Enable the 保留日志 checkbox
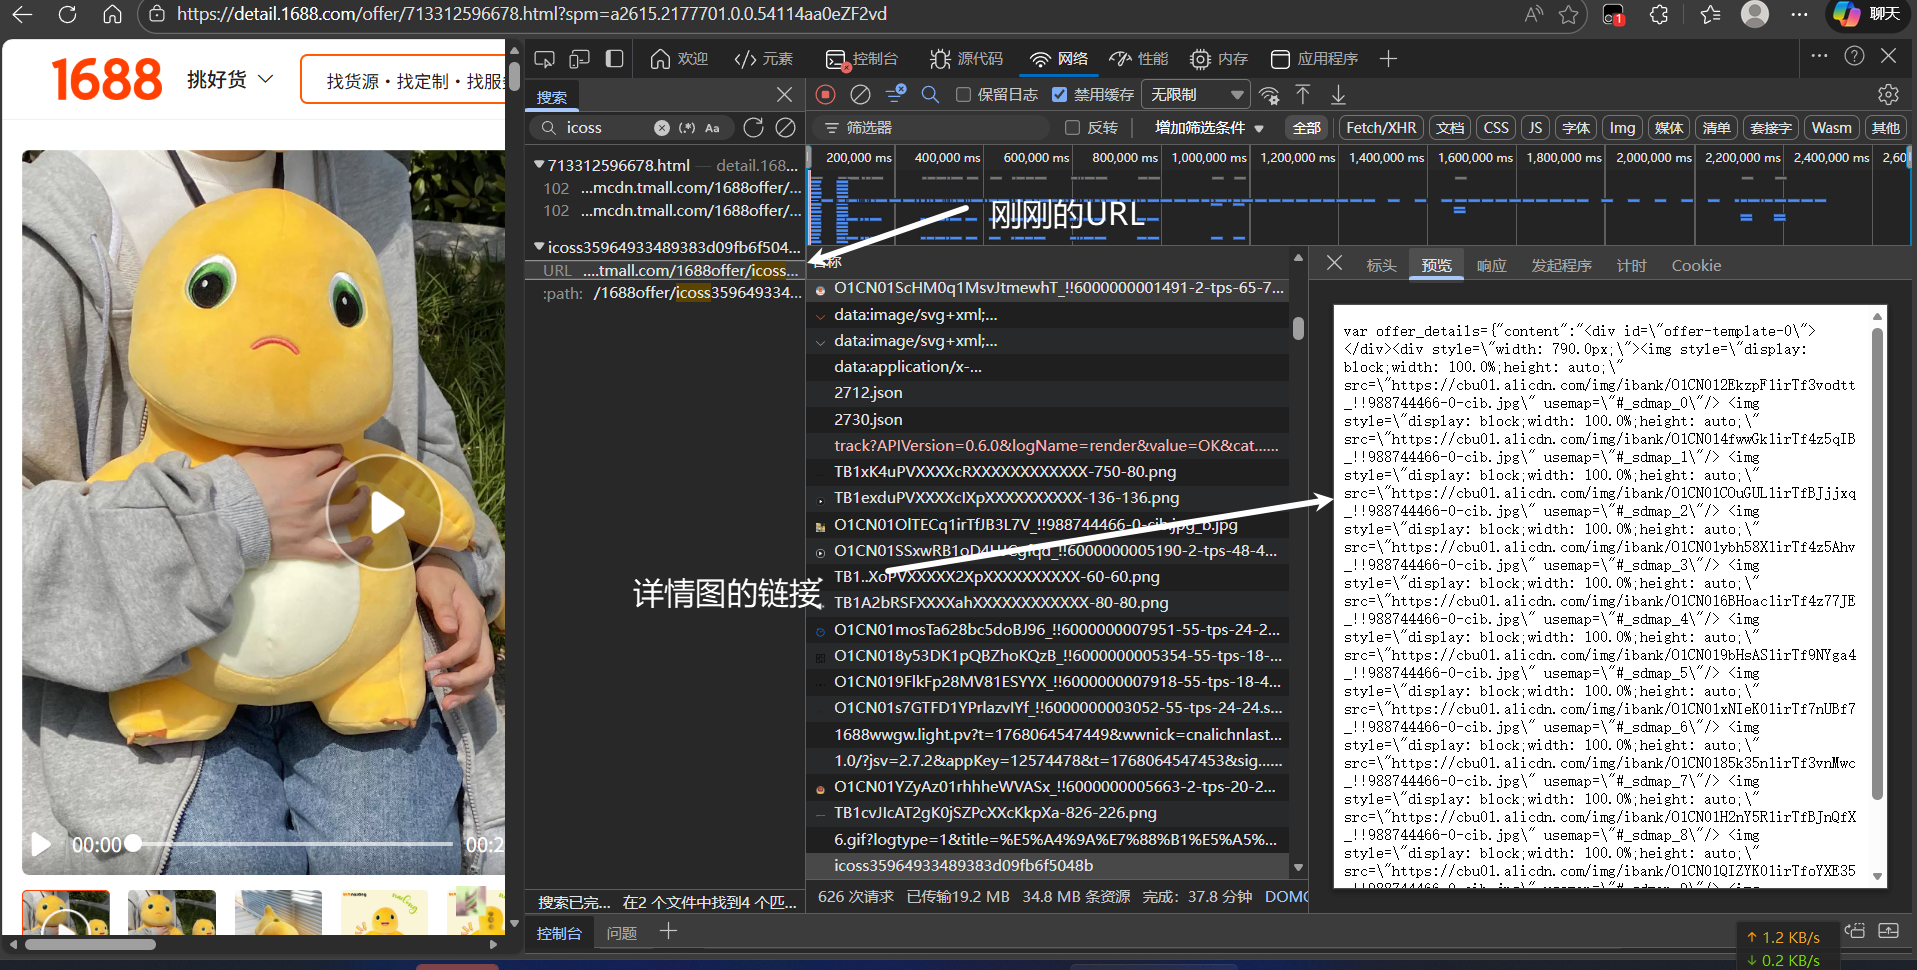 963,94
